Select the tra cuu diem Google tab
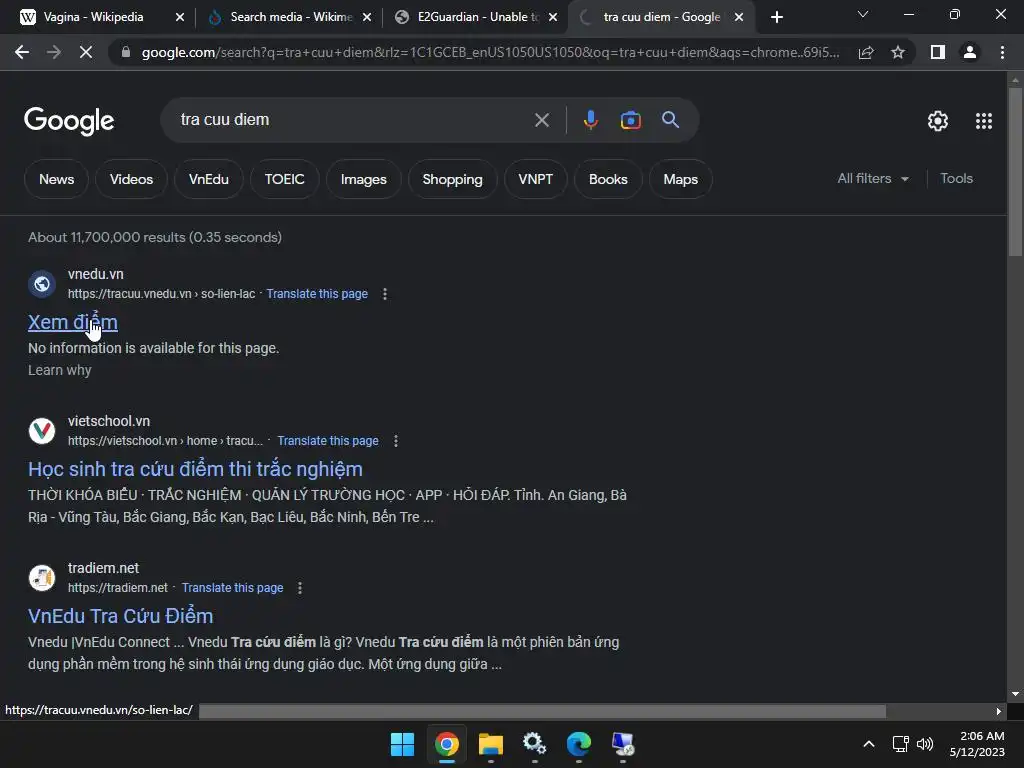Screen dimensions: 1024x768 point(662,17)
